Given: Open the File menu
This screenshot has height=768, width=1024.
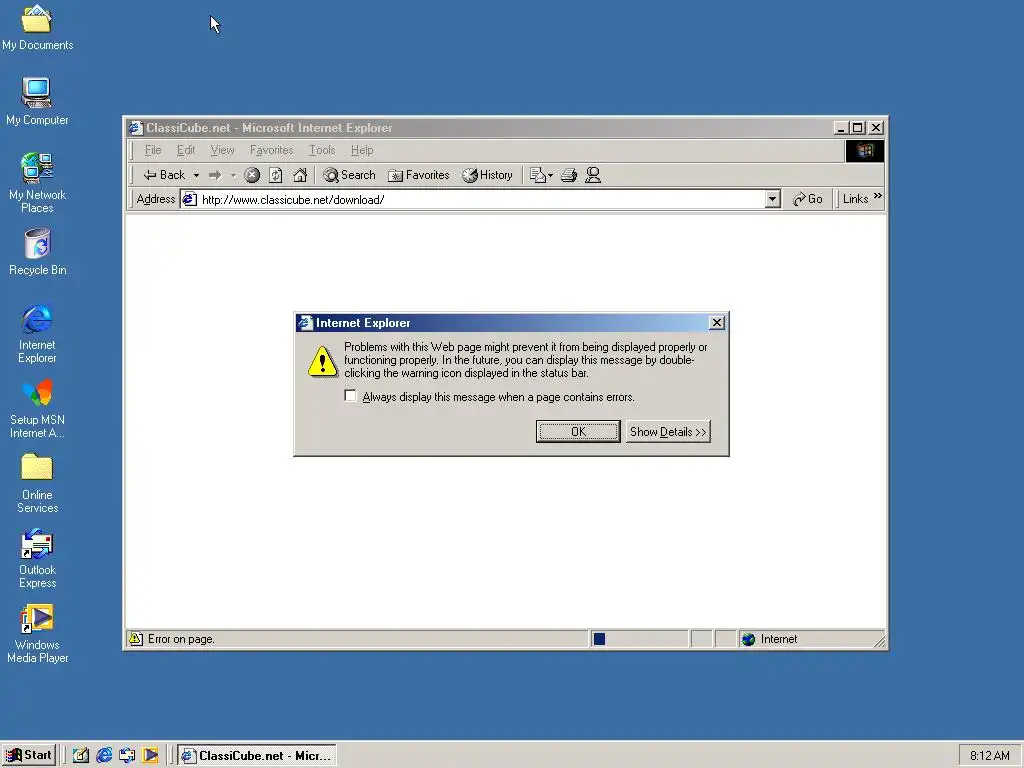Looking at the screenshot, I should tap(153, 150).
